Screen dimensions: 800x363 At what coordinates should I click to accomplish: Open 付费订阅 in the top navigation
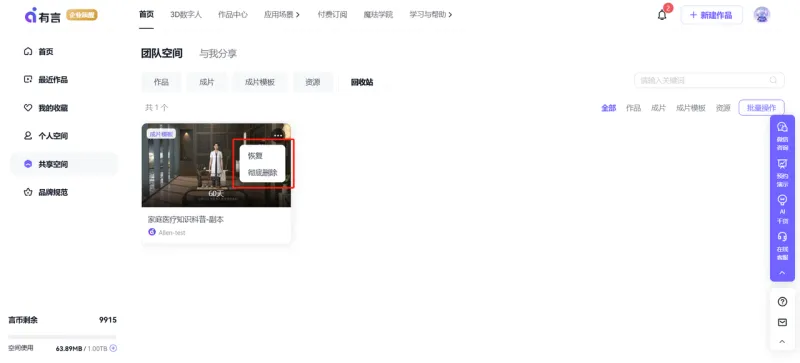point(332,15)
